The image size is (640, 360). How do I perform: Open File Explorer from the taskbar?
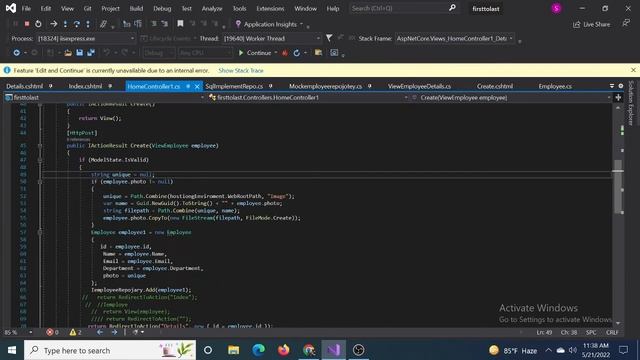233,350
